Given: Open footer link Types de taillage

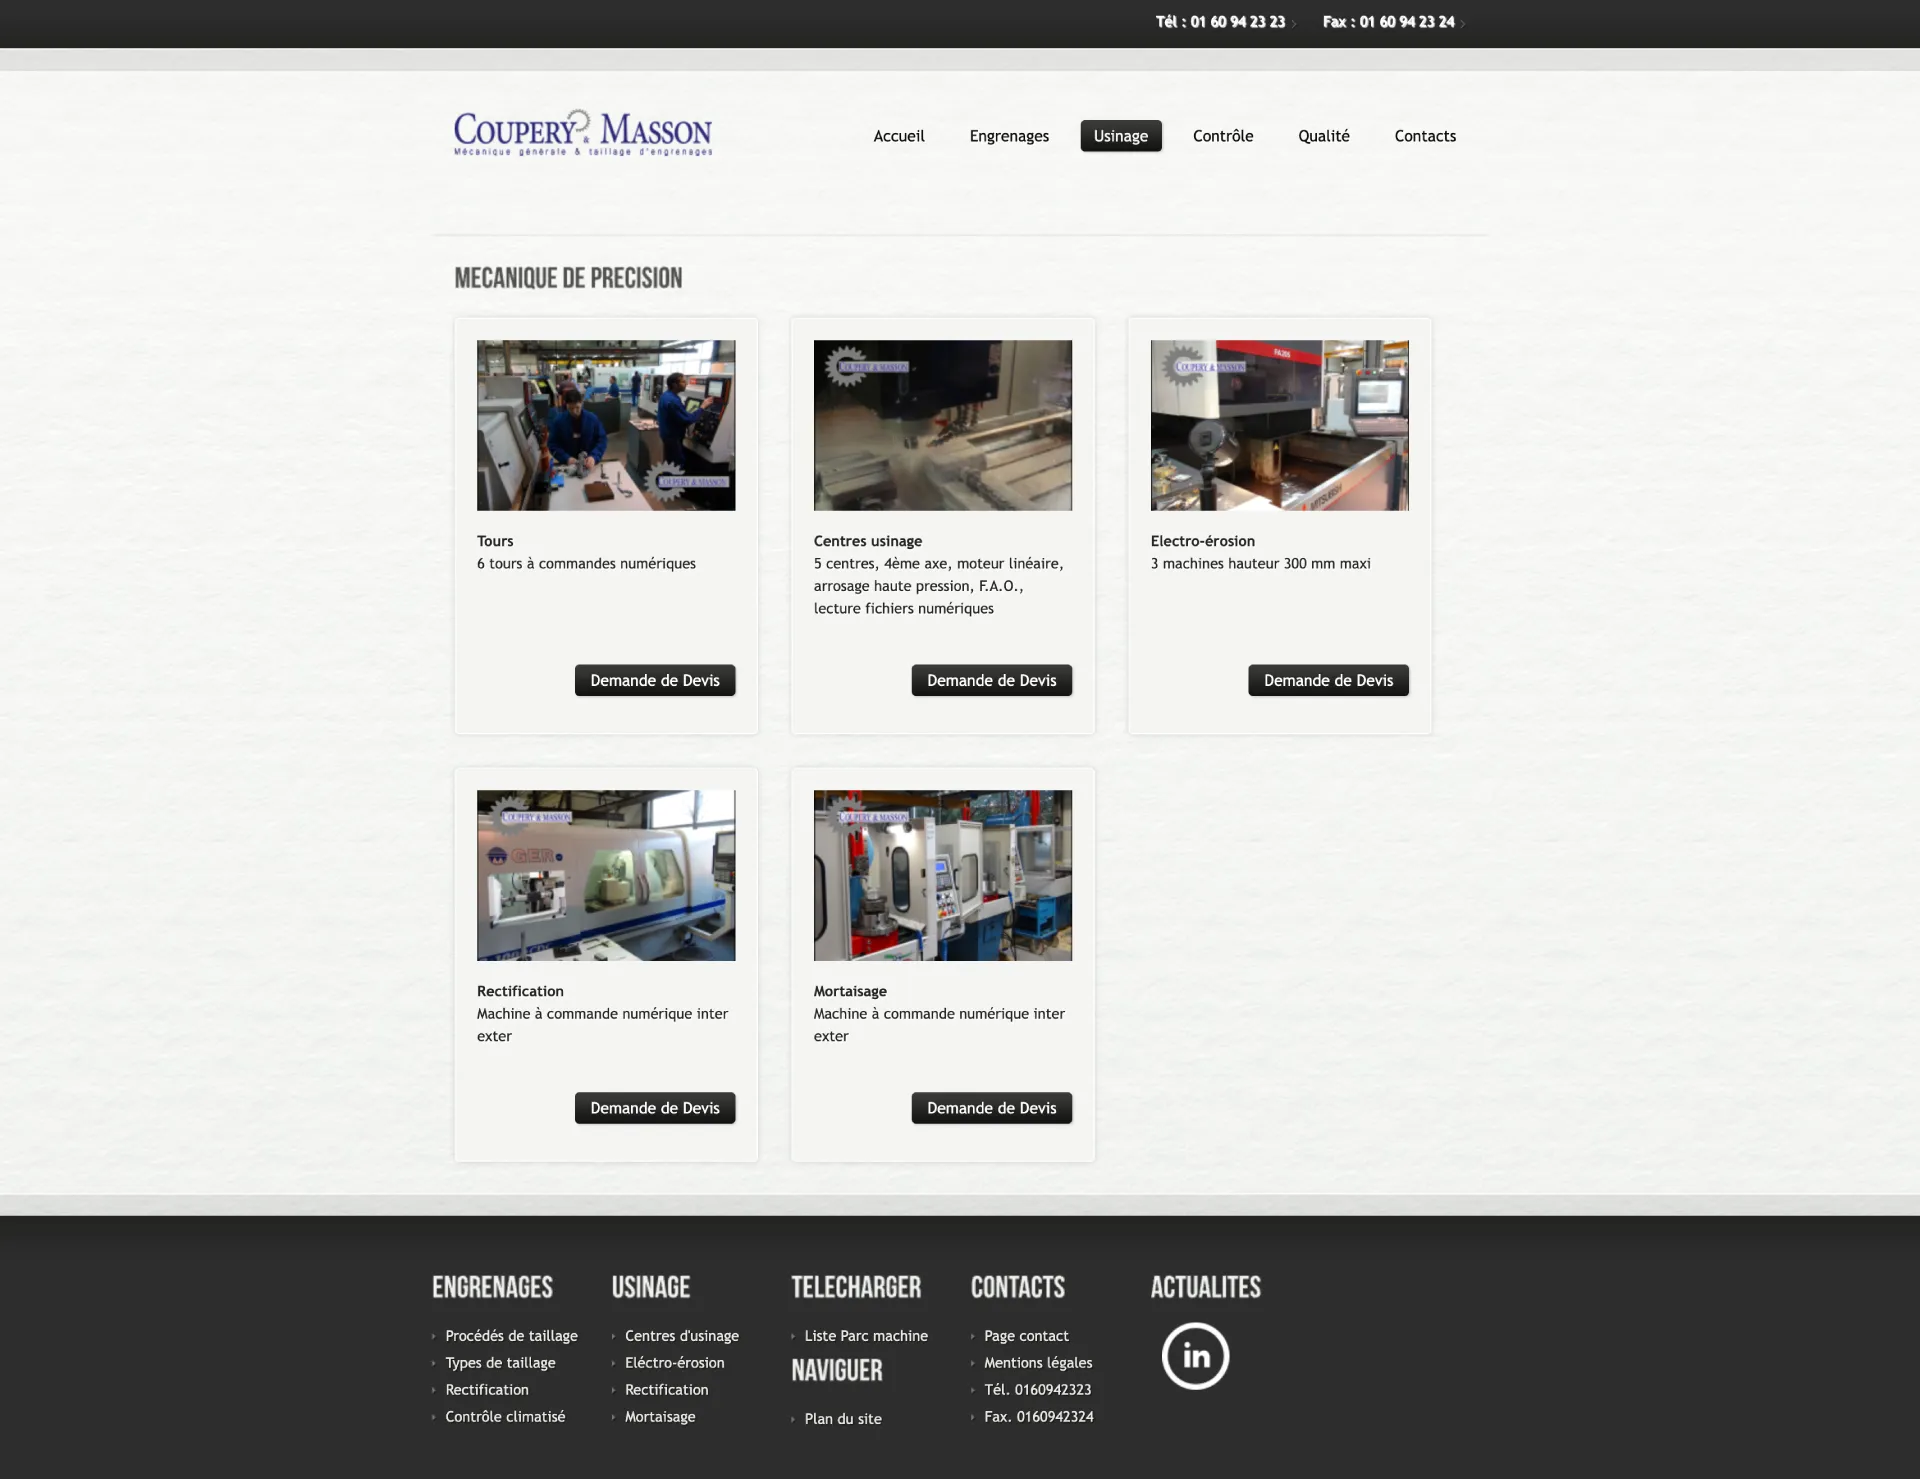Looking at the screenshot, I should tap(500, 1363).
